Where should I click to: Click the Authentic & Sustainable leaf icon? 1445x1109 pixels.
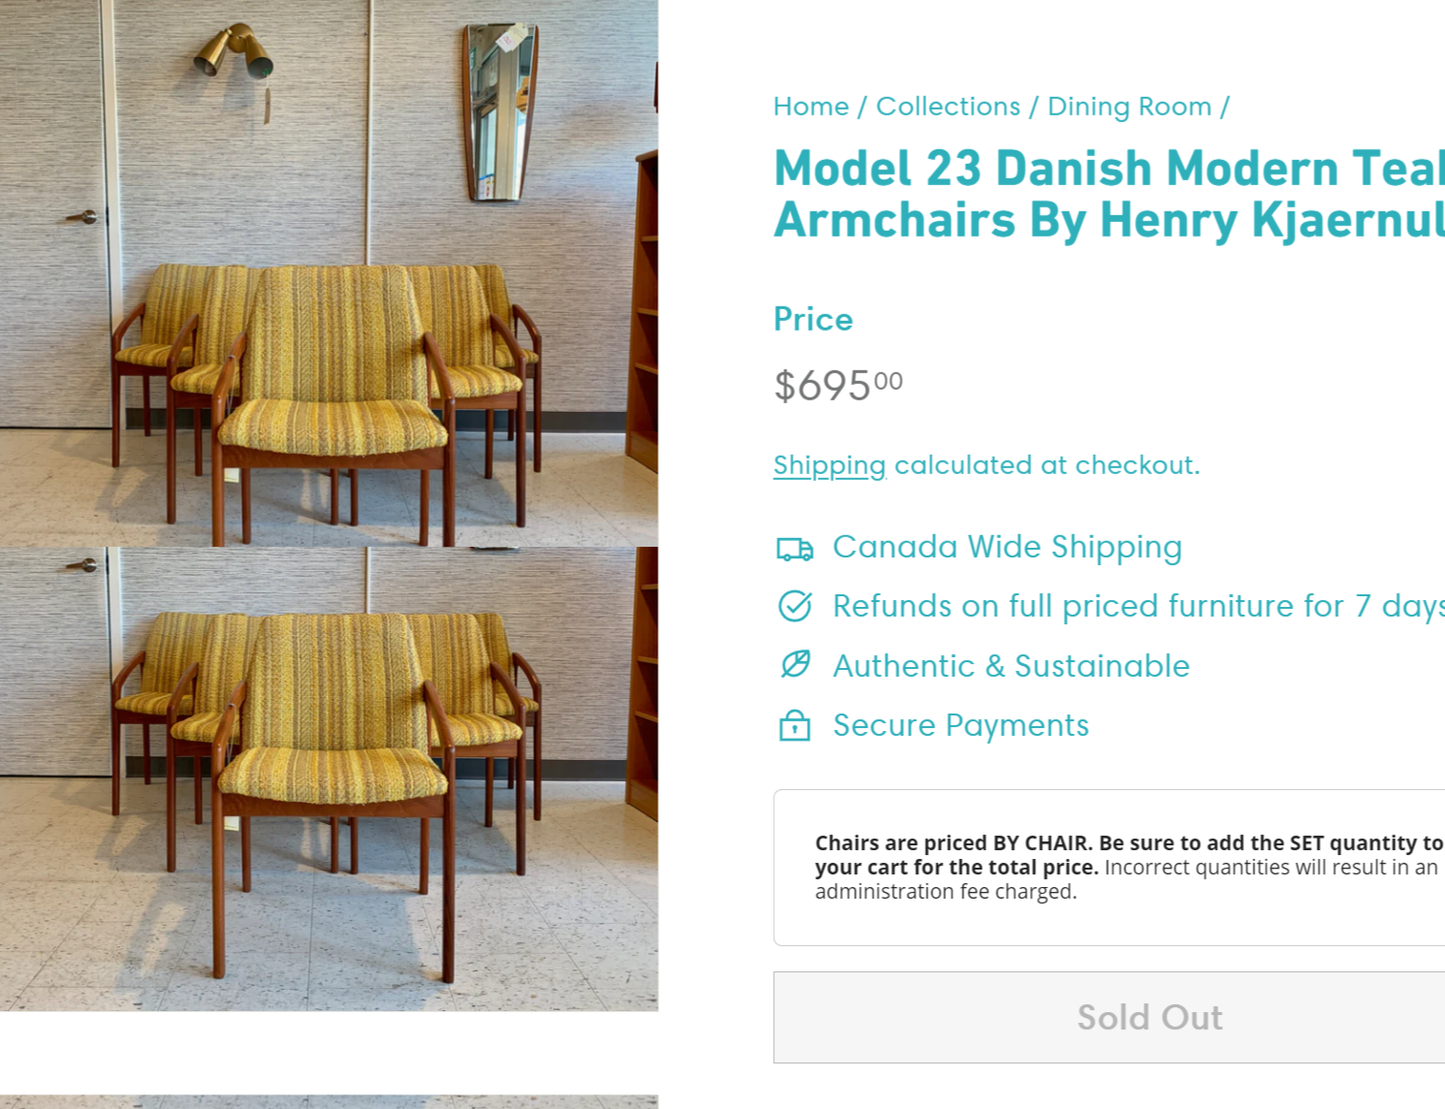click(795, 665)
